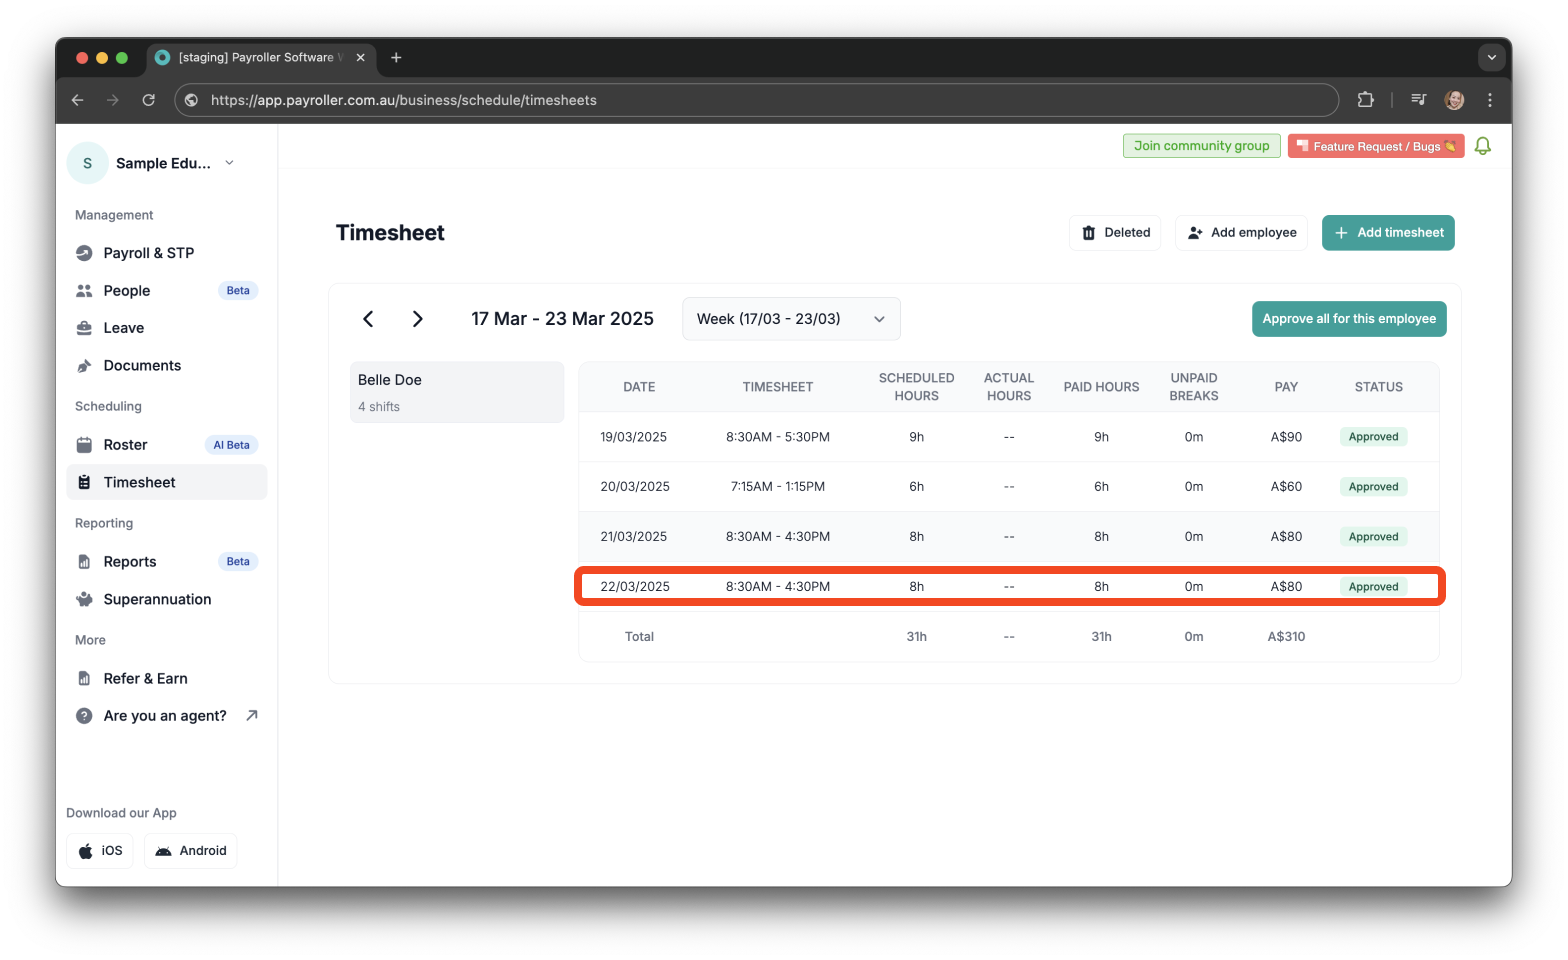
Task: Open Feature Request / Bugs
Action: click(x=1376, y=146)
